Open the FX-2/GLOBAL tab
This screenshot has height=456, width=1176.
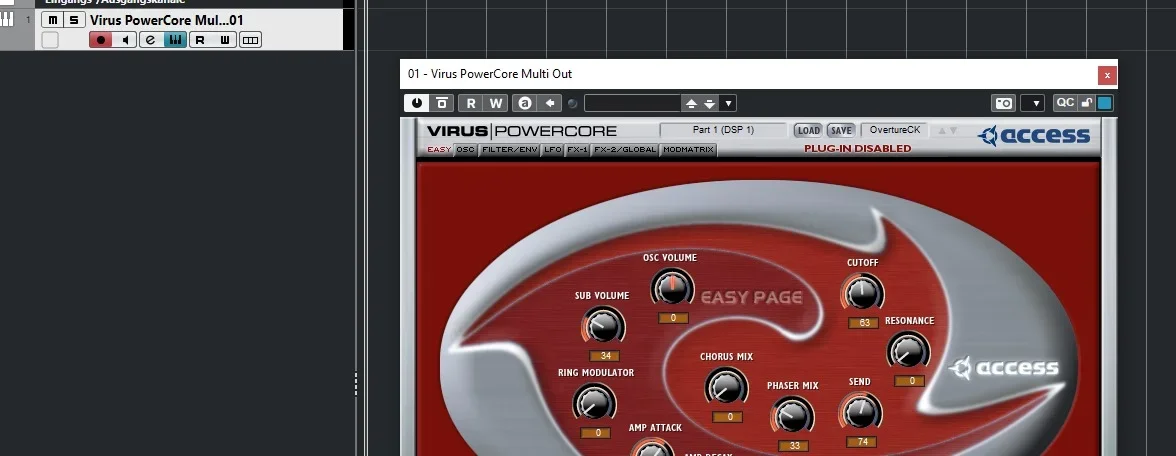pyautogui.click(x=625, y=149)
